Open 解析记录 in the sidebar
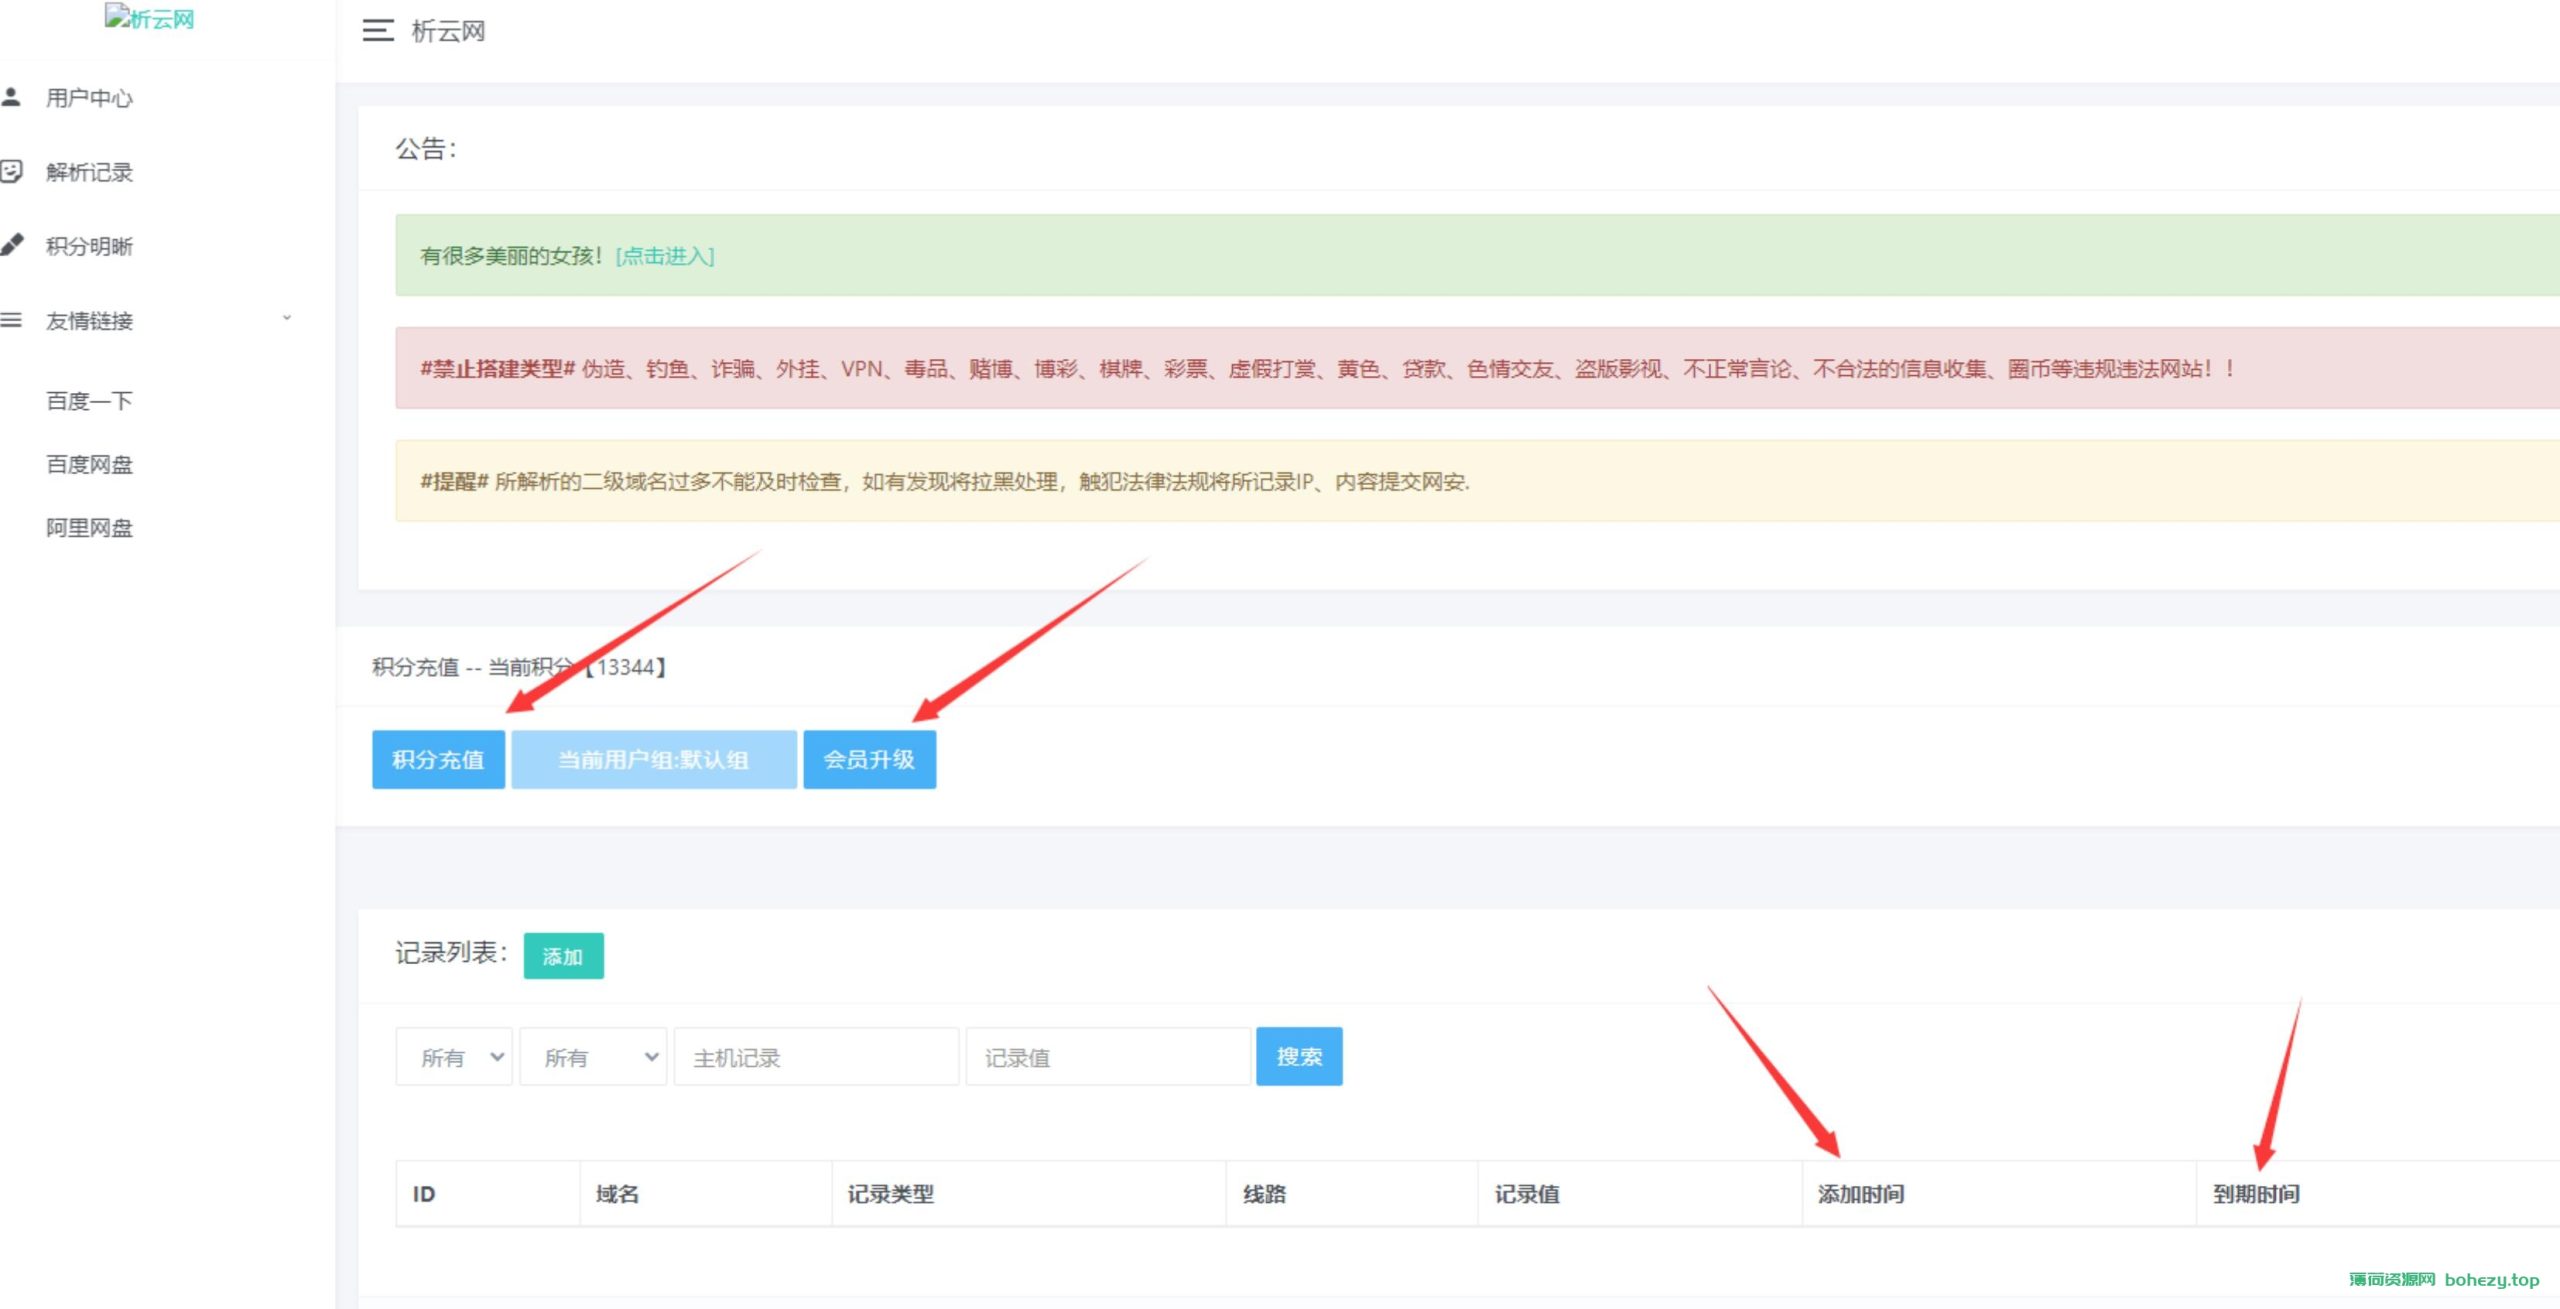The height and width of the screenshot is (1309, 2560). [89, 172]
